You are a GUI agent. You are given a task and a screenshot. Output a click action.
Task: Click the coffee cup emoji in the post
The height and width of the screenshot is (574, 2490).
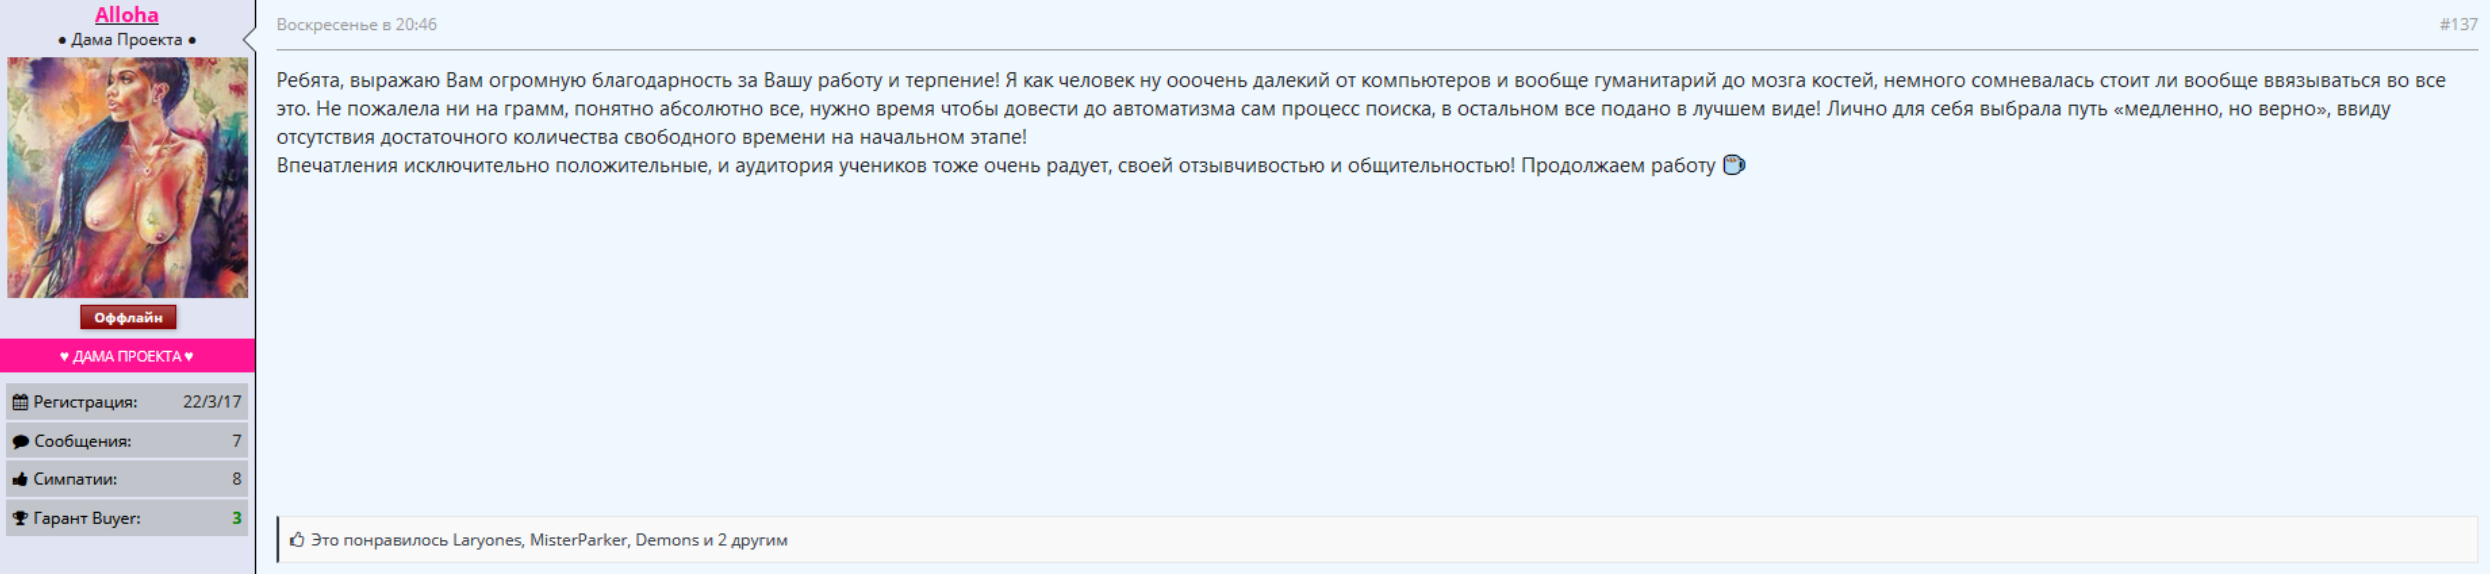point(1734,165)
